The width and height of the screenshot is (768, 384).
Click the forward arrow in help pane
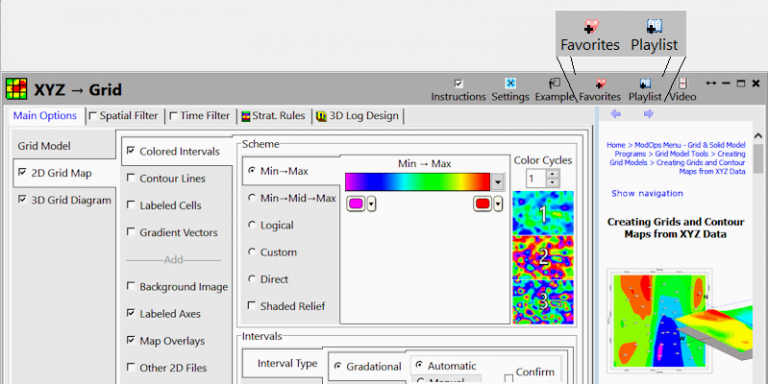click(x=648, y=114)
